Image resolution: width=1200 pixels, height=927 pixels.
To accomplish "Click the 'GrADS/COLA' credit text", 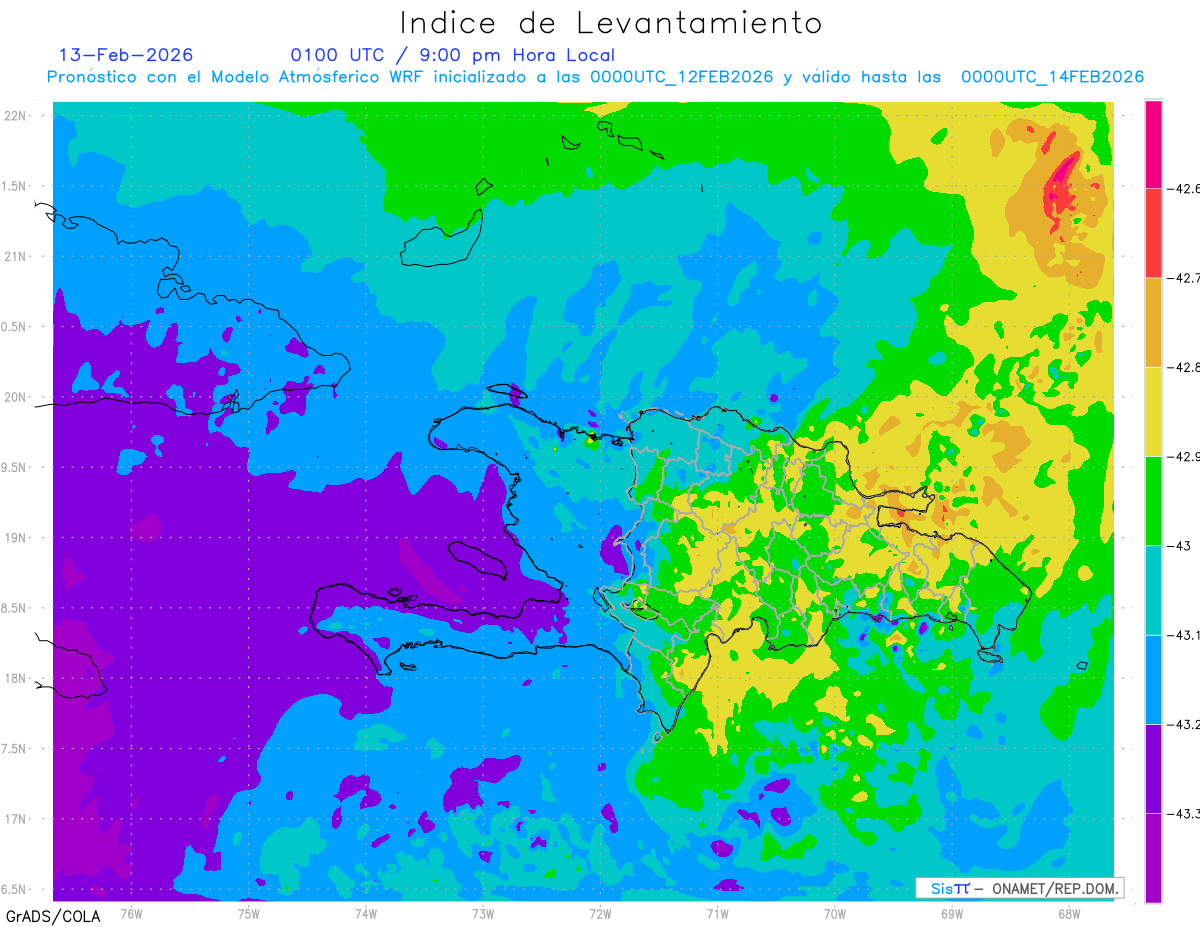I will pos(52,915).
